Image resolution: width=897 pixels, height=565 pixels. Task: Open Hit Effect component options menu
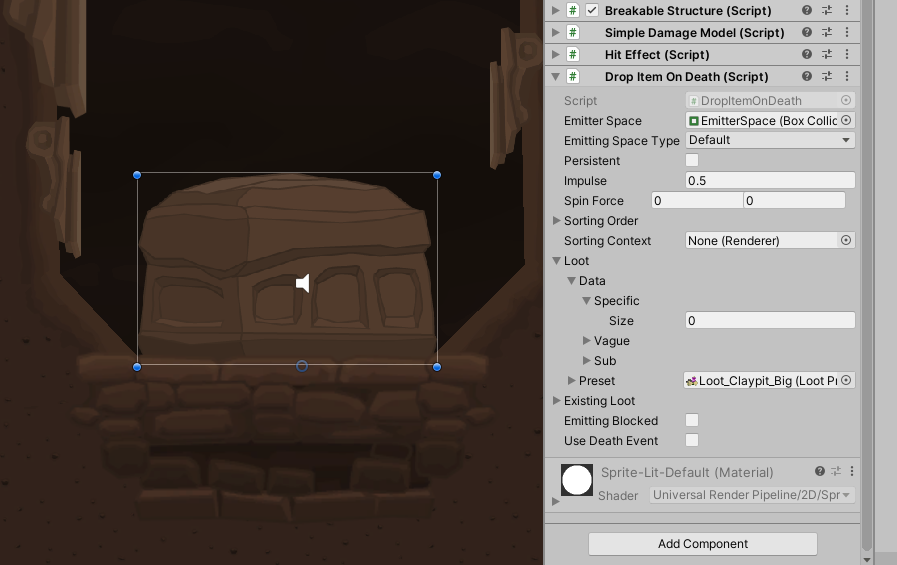click(x=847, y=55)
